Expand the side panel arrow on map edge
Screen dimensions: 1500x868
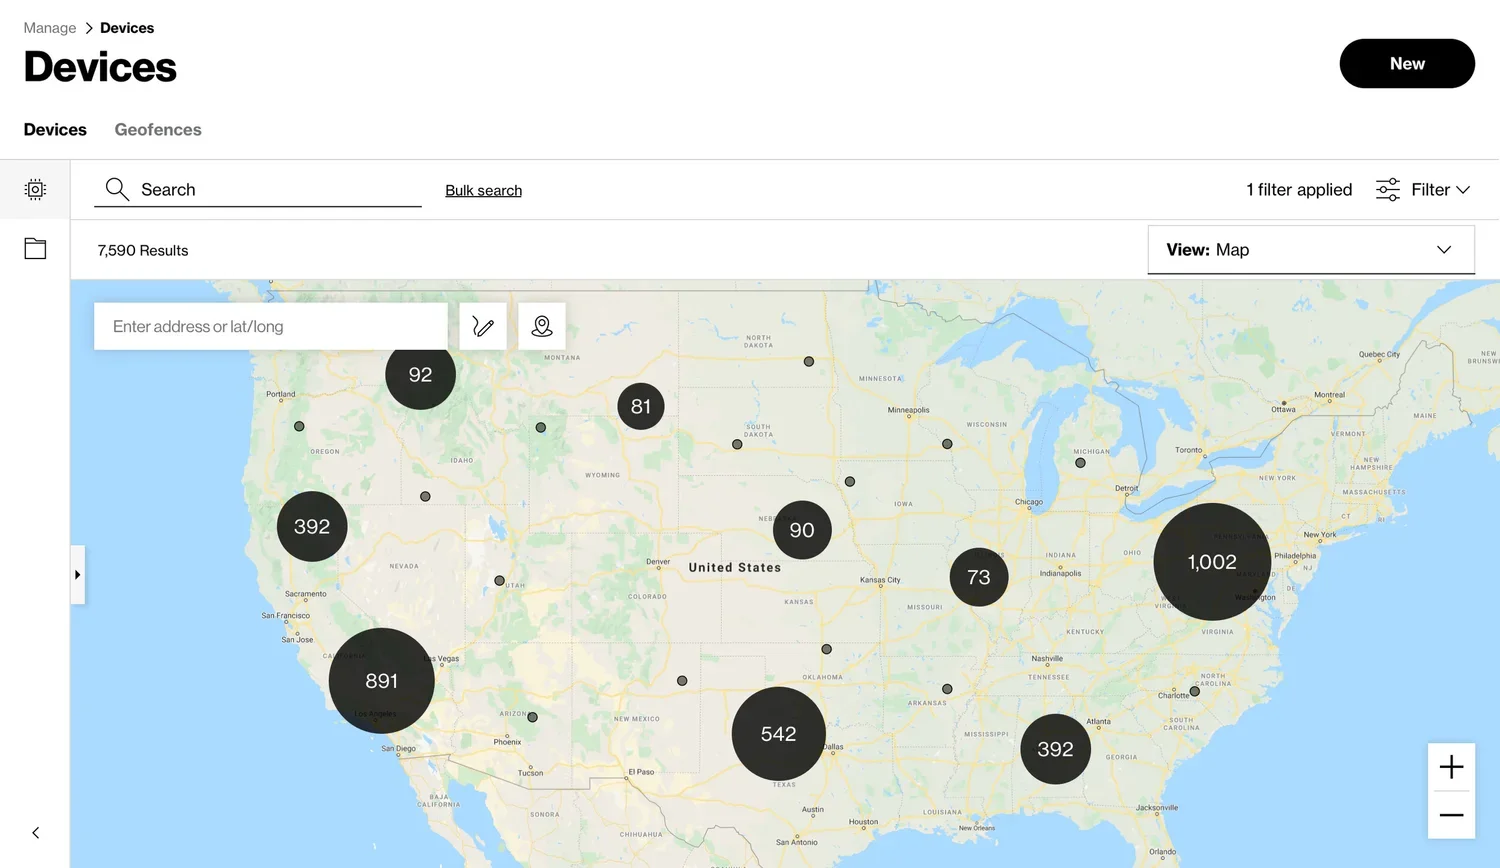(x=78, y=574)
